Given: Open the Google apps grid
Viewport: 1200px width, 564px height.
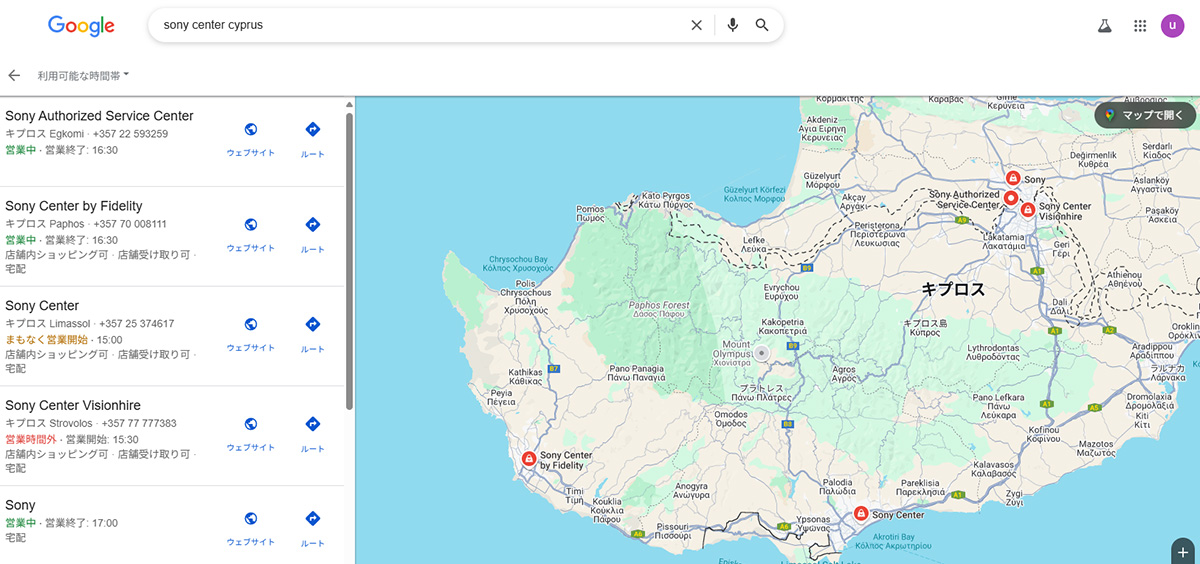Looking at the screenshot, I should click(x=1140, y=26).
